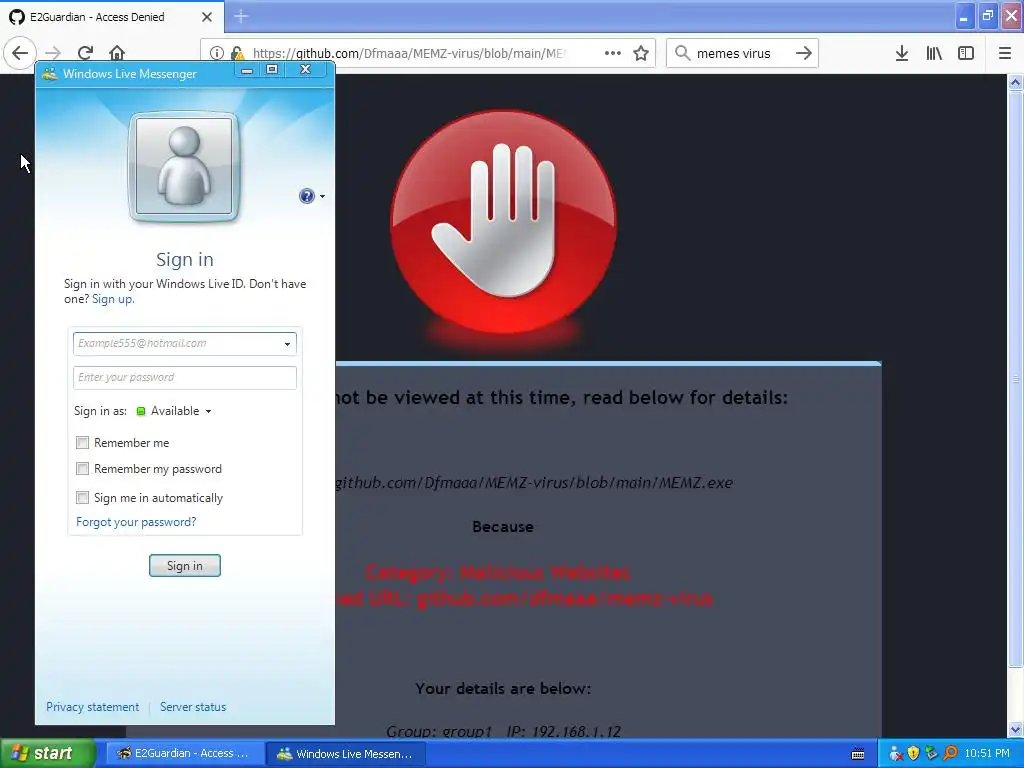Image resolution: width=1024 pixels, height=768 pixels.
Task: Click the orange magnifier tray icon
Action: [x=950, y=754]
